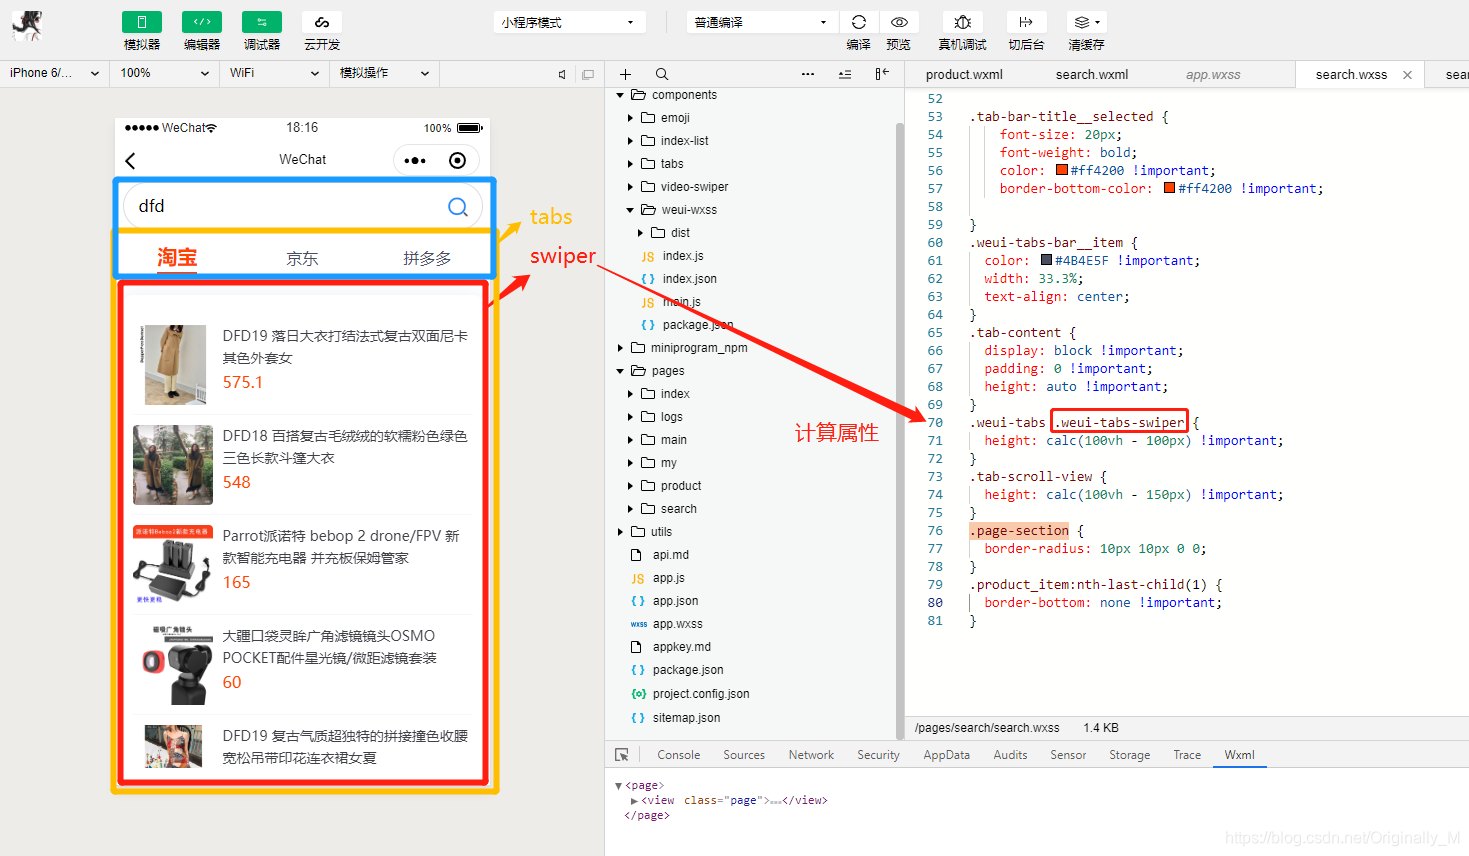Collapse the file tree panel icon
Viewport: 1469px width, 856px height.
882,74
